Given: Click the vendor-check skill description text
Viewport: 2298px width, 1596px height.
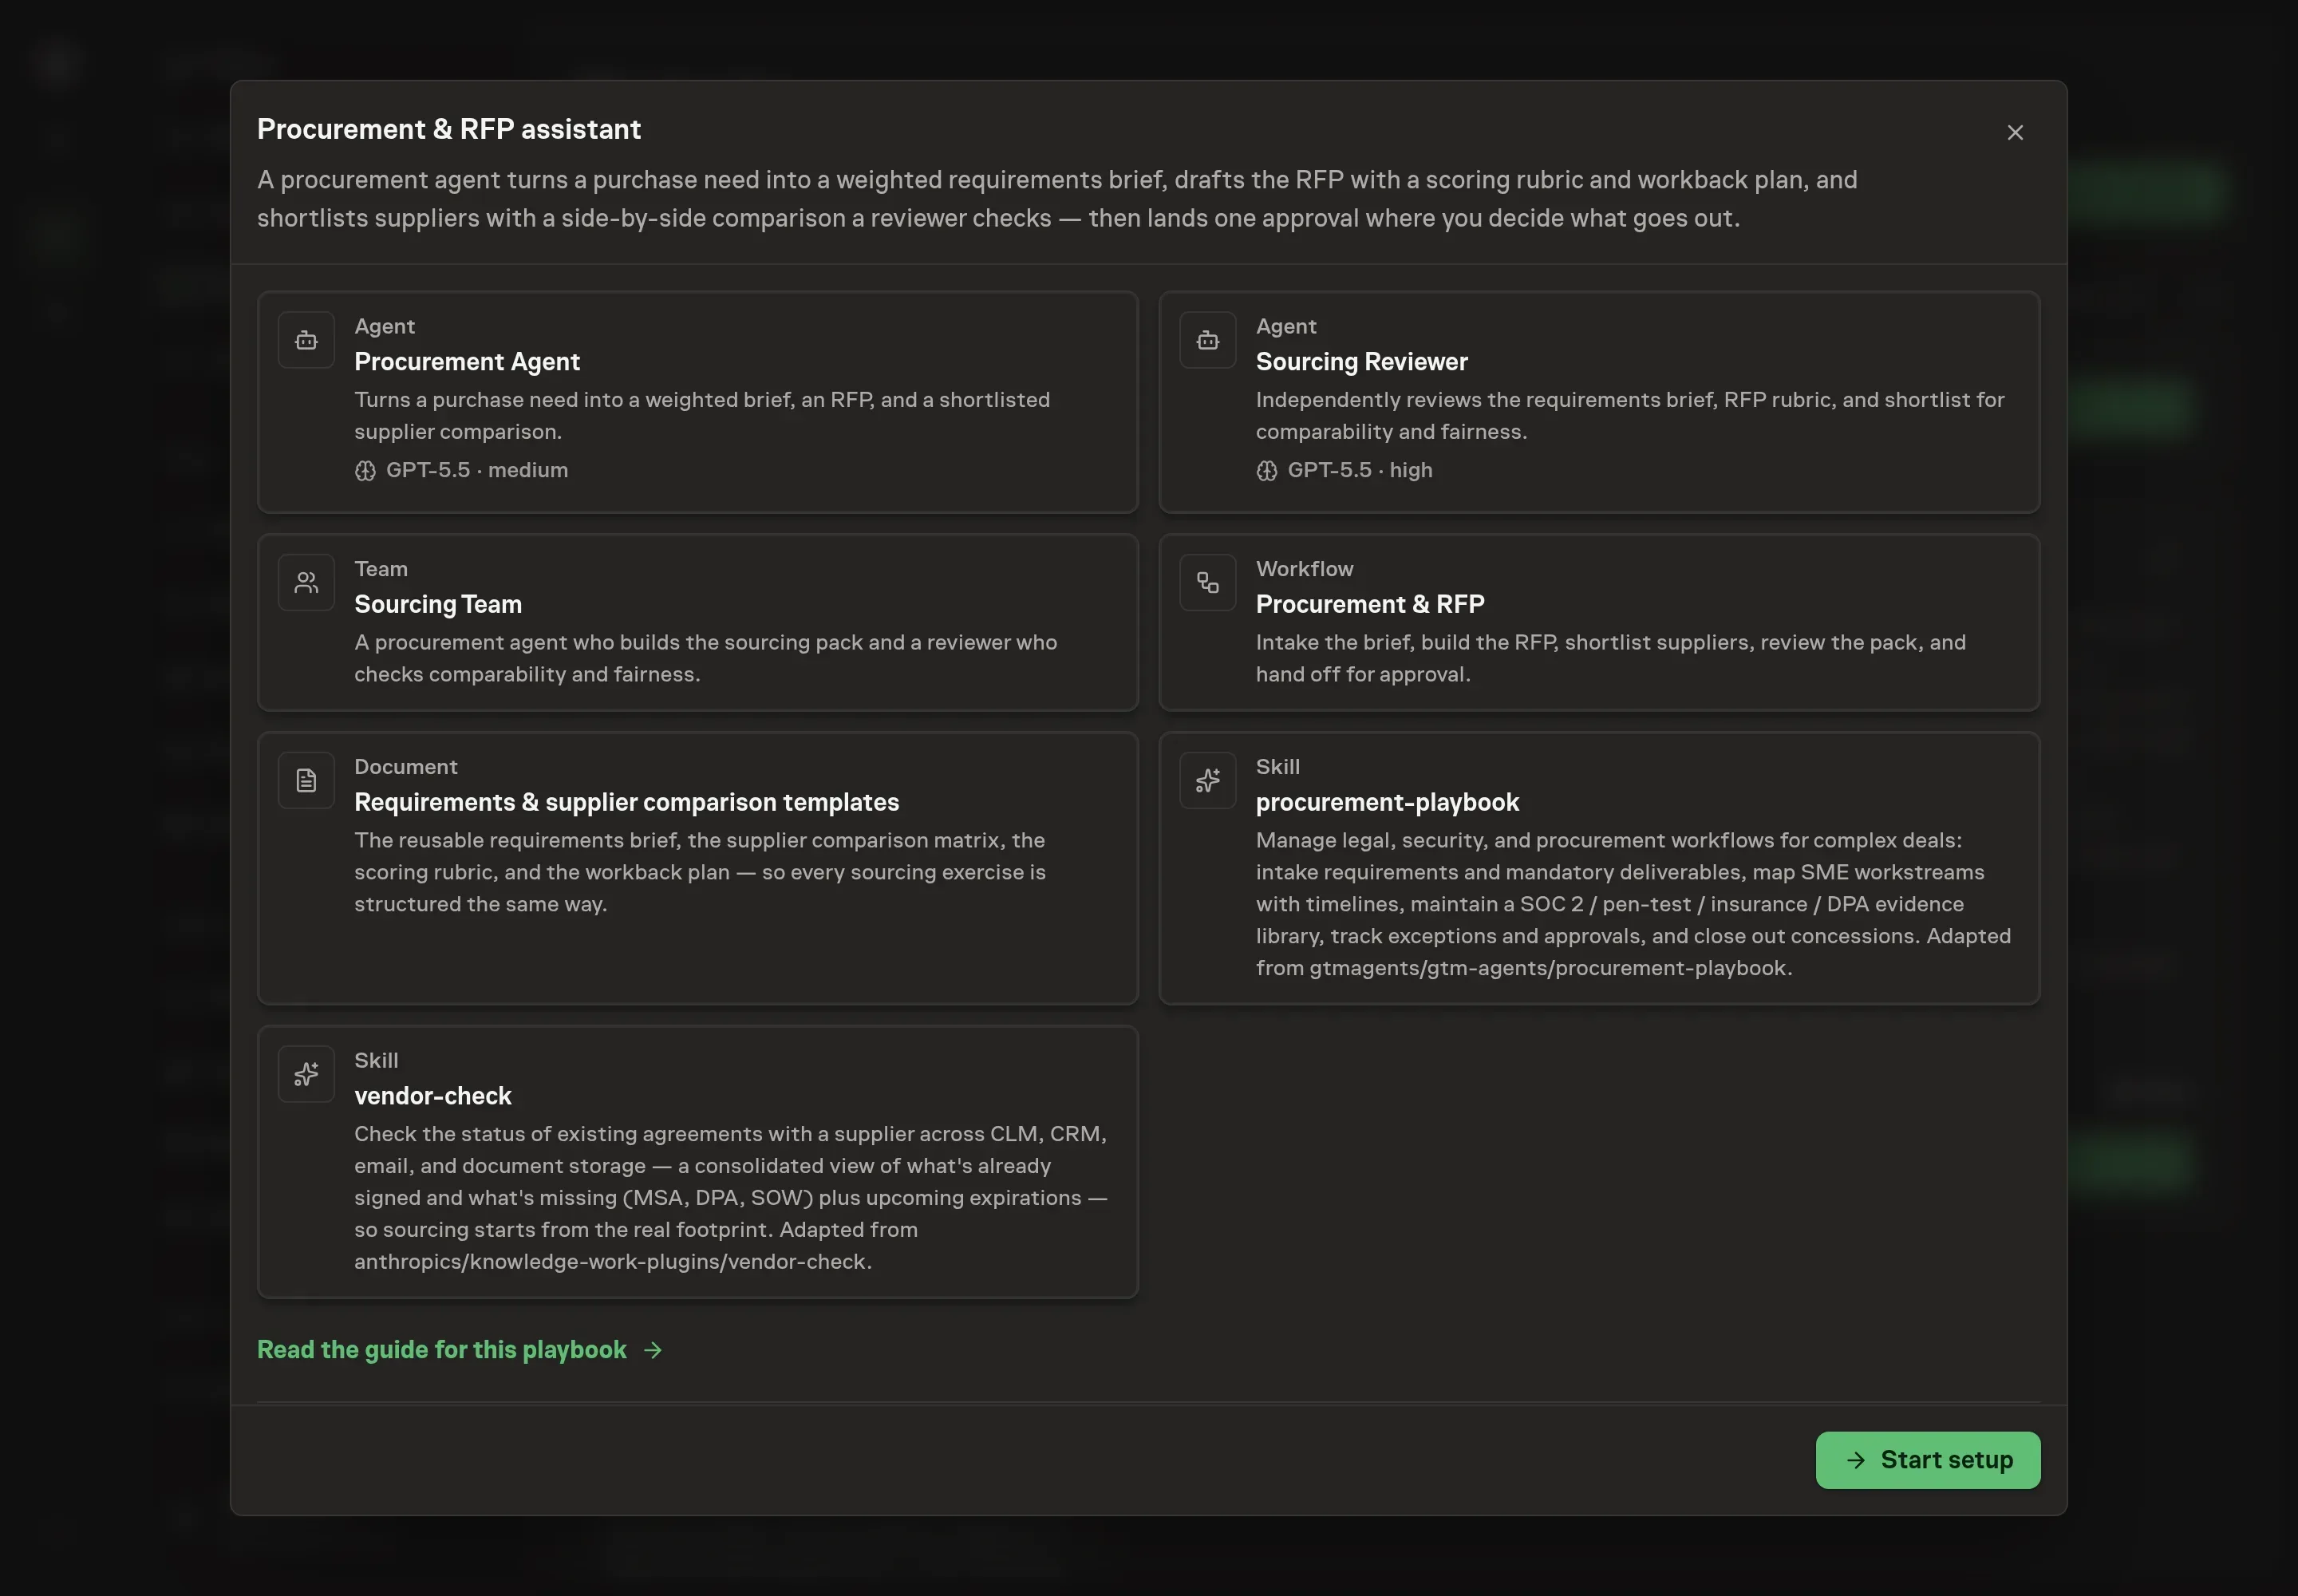Looking at the screenshot, I should click(731, 1198).
